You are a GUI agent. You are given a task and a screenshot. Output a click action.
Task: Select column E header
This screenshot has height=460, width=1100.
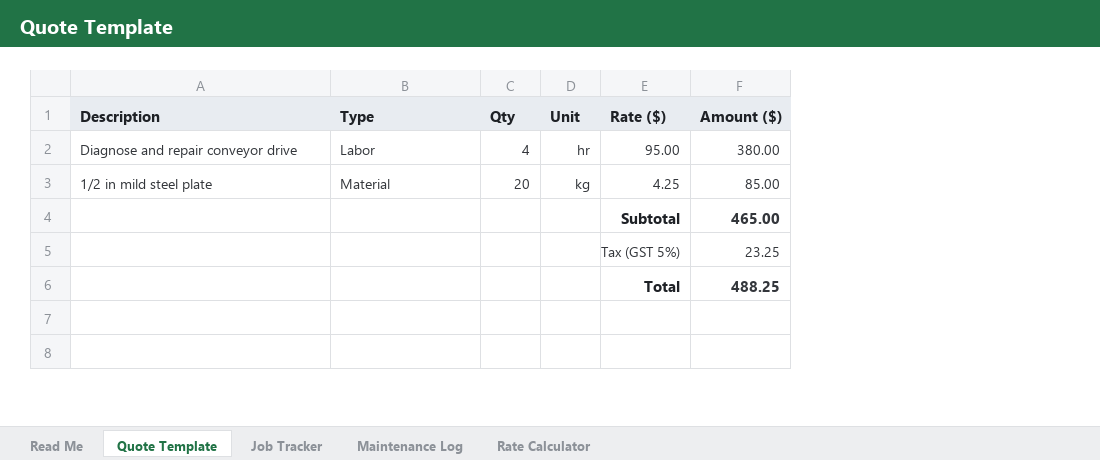pos(645,83)
